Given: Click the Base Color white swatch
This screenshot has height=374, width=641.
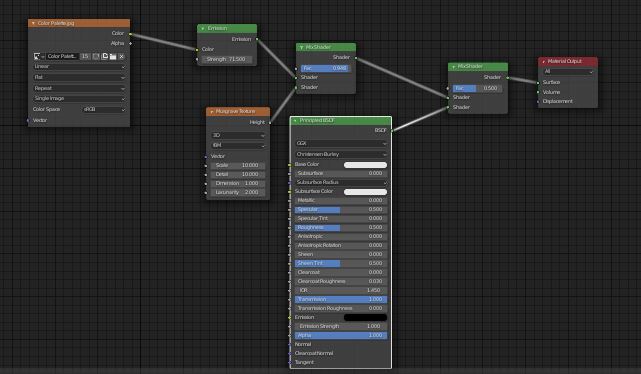Looking at the screenshot, I should (365, 165).
